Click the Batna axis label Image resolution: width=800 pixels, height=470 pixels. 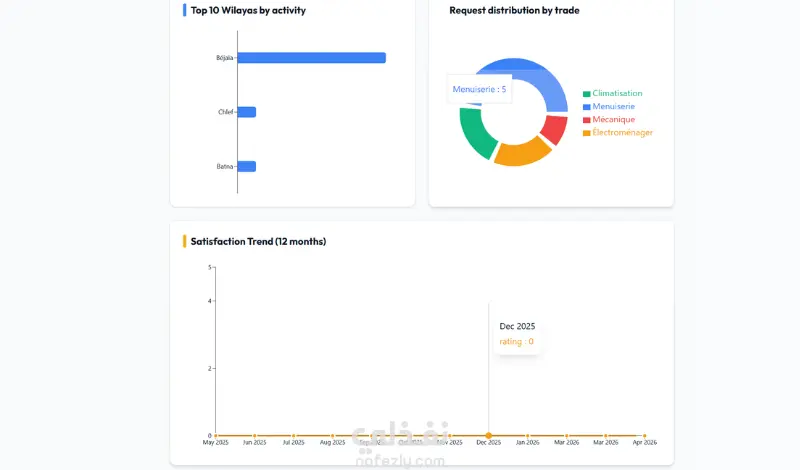pos(224,166)
